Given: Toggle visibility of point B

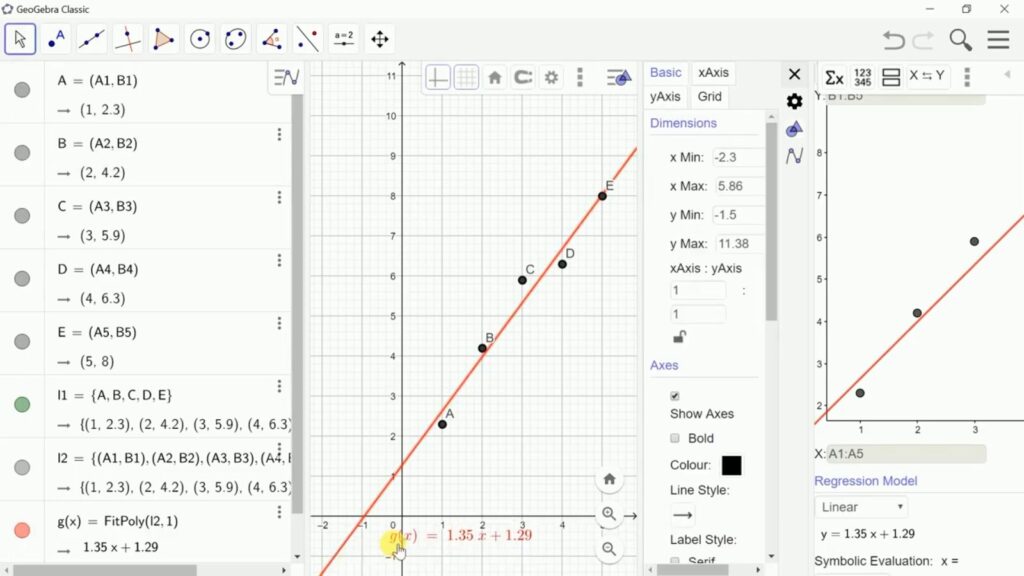Looking at the screenshot, I should [22, 153].
